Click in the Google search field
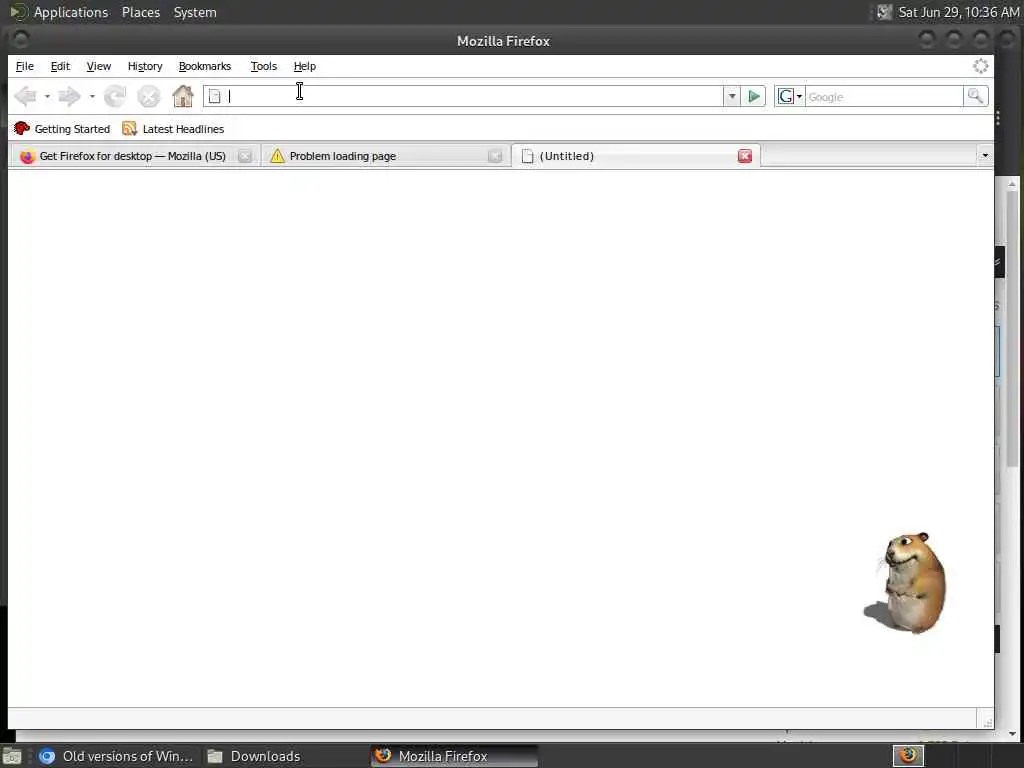This screenshot has height=768, width=1024. point(884,97)
